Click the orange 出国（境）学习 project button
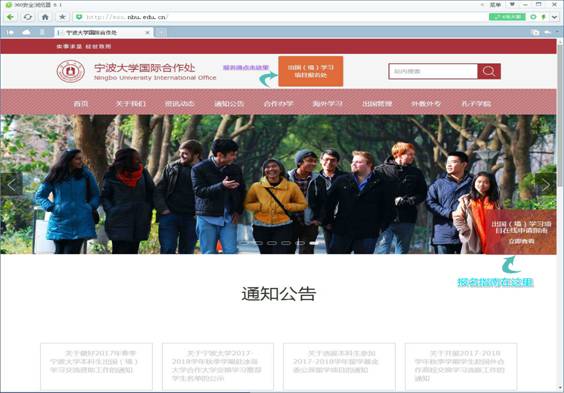Screen dimensions: 564x393 [x=311, y=71]
